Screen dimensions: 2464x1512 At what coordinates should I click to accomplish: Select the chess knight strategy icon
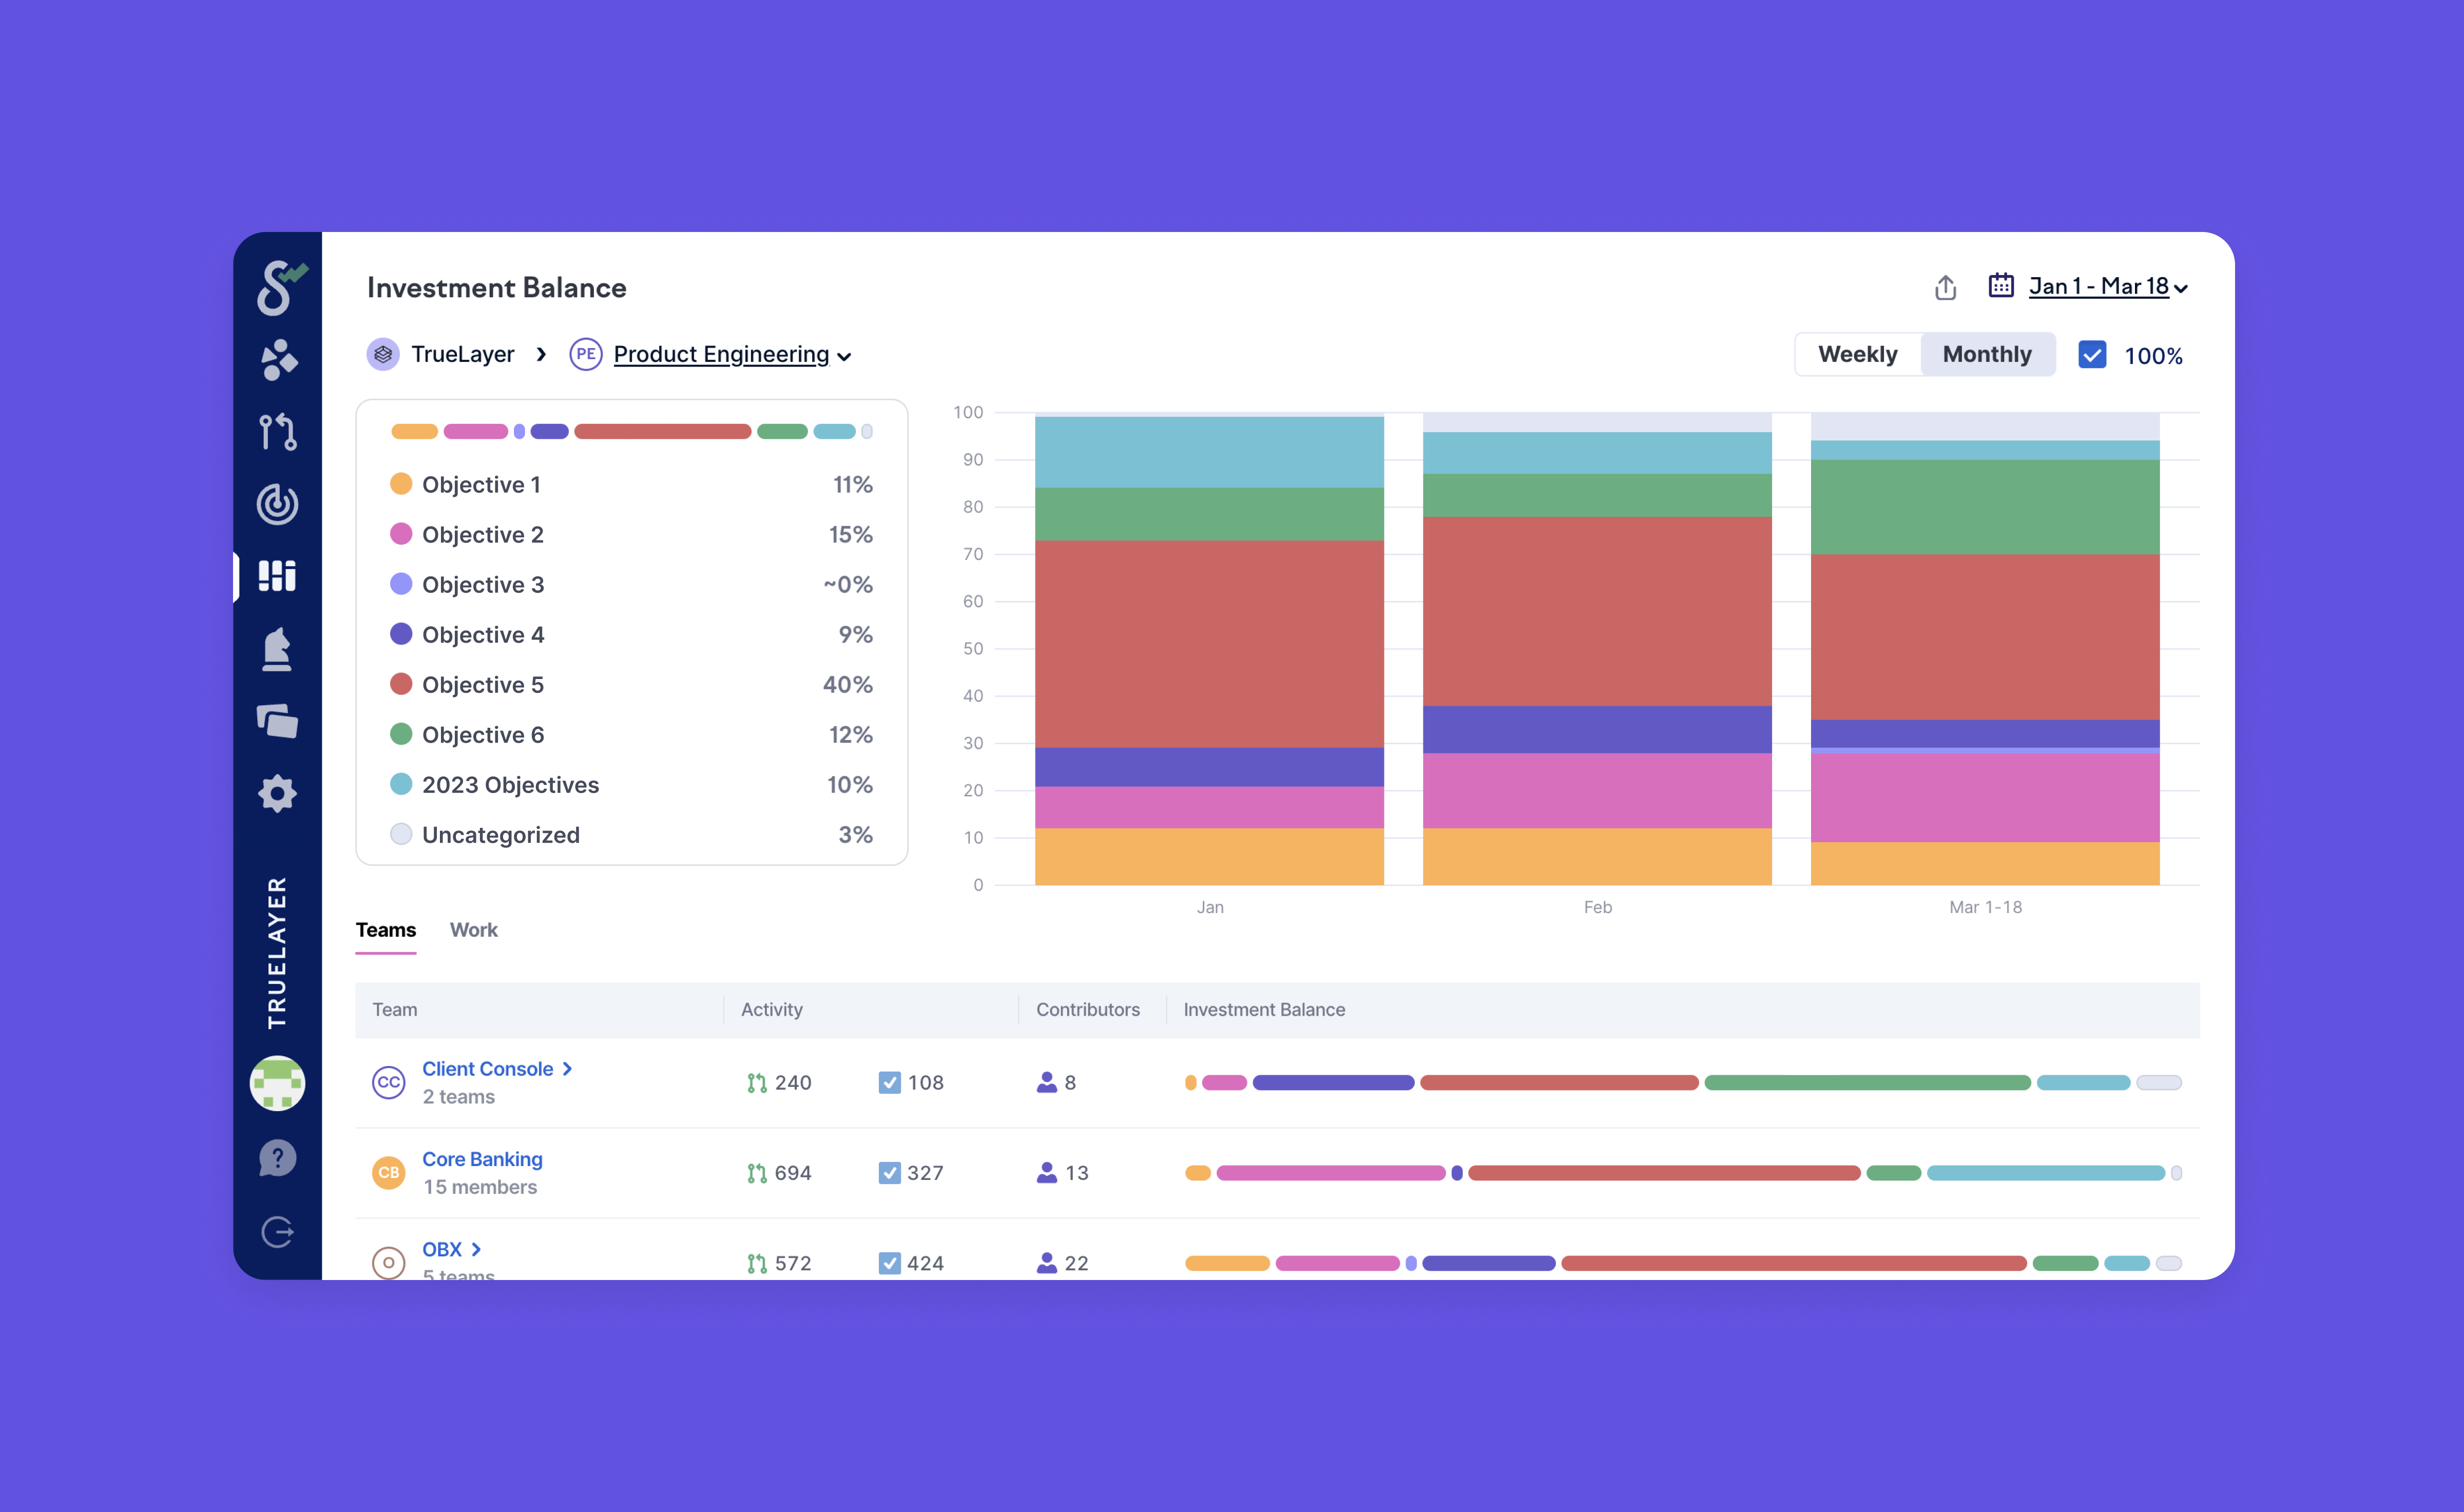point(277,649)
